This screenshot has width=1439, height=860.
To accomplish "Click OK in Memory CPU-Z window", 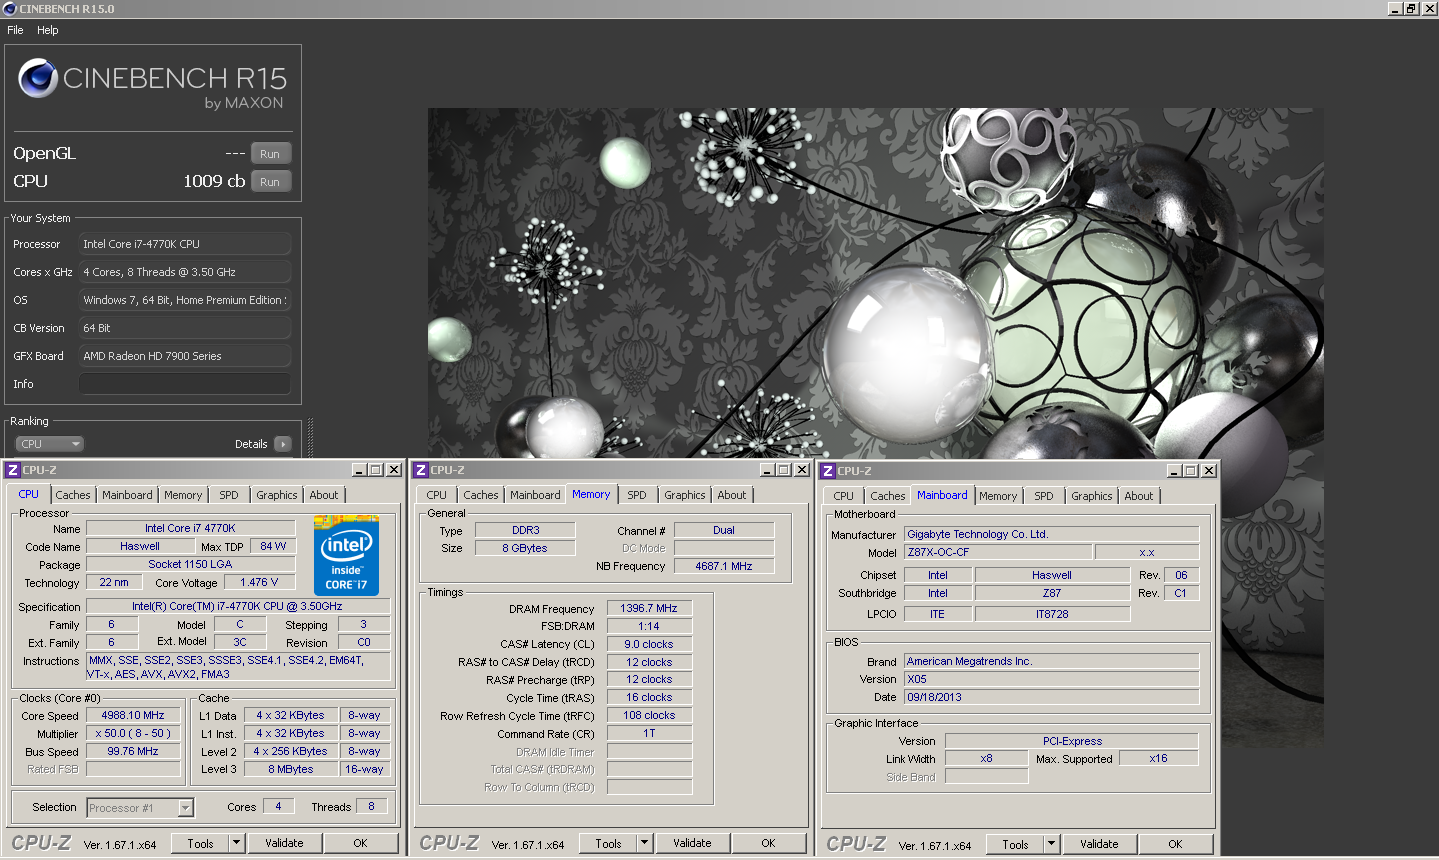I will [768, 843].
